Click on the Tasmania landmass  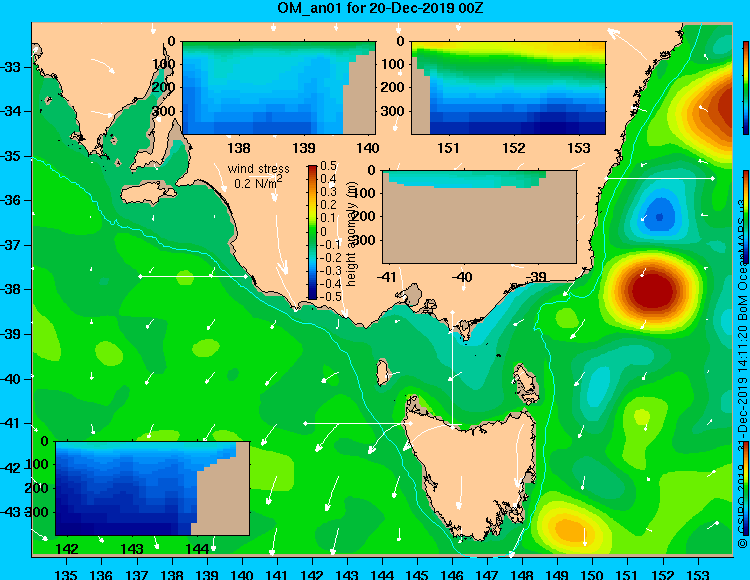(471, 473)
